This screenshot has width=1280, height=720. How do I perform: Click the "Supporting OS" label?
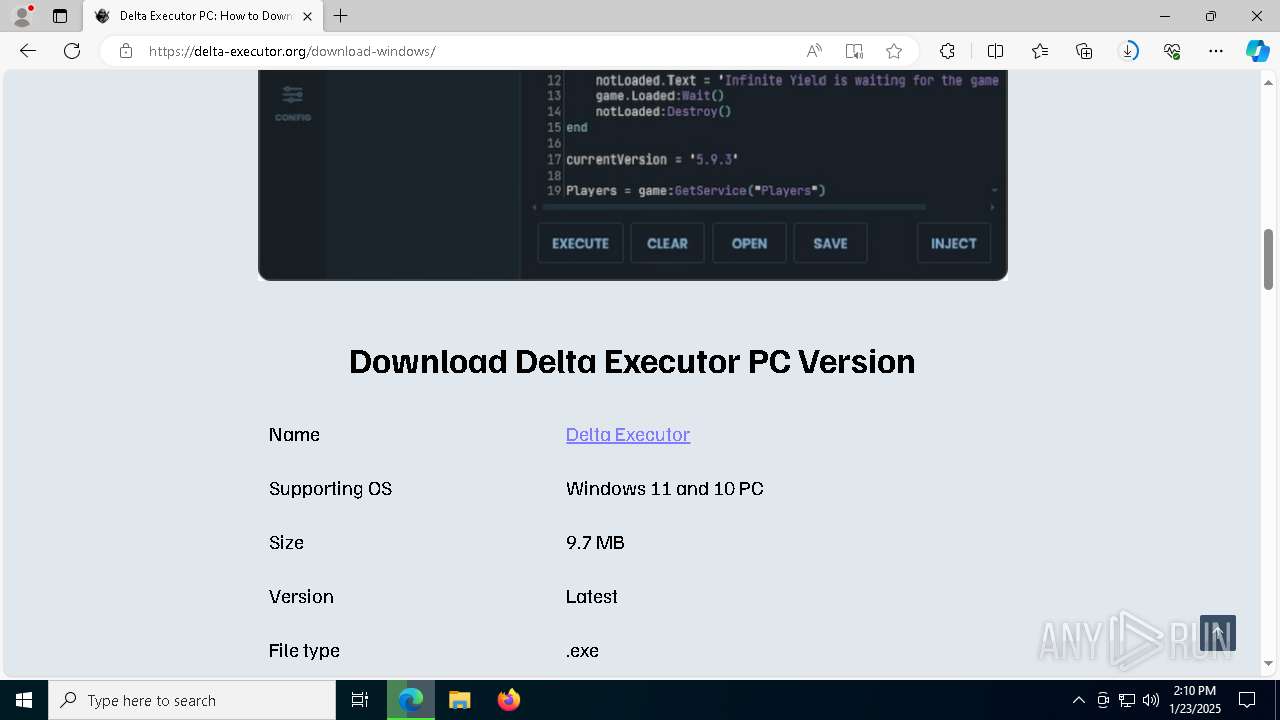click(330, 489)
